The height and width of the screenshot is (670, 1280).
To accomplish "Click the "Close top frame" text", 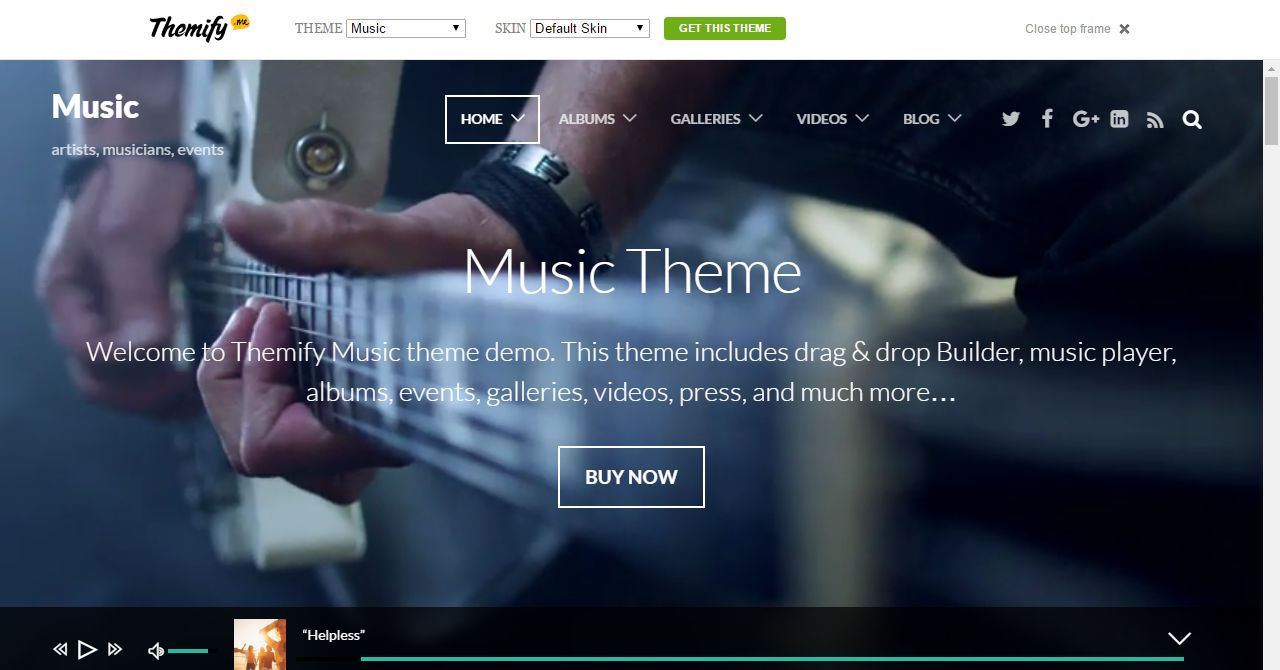I will (1067, 29).
